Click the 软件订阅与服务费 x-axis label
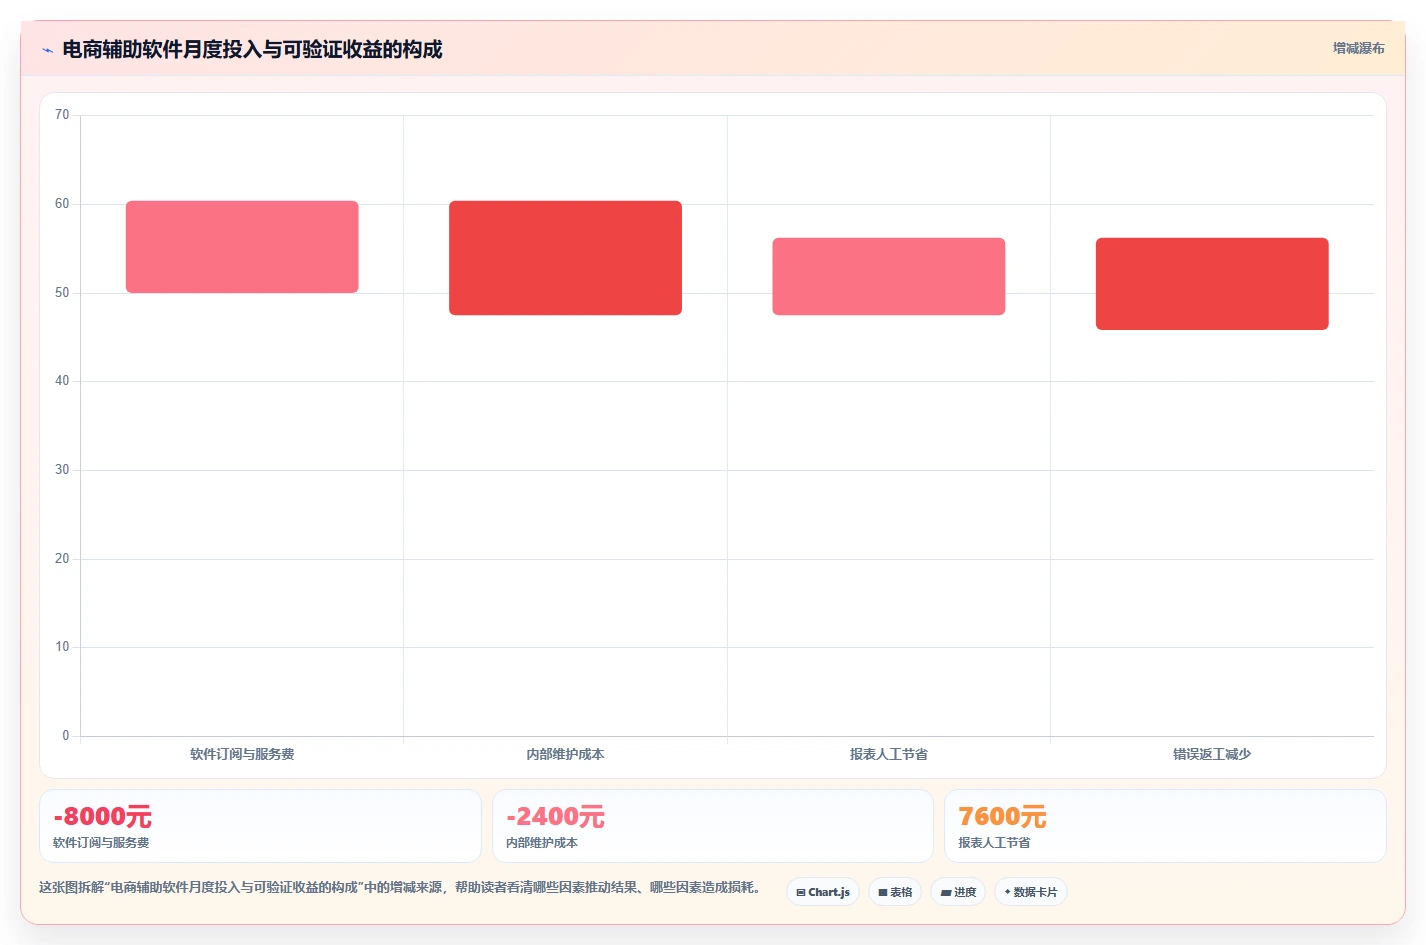Viewport: 1426px width, 945px height. (242, 754)
